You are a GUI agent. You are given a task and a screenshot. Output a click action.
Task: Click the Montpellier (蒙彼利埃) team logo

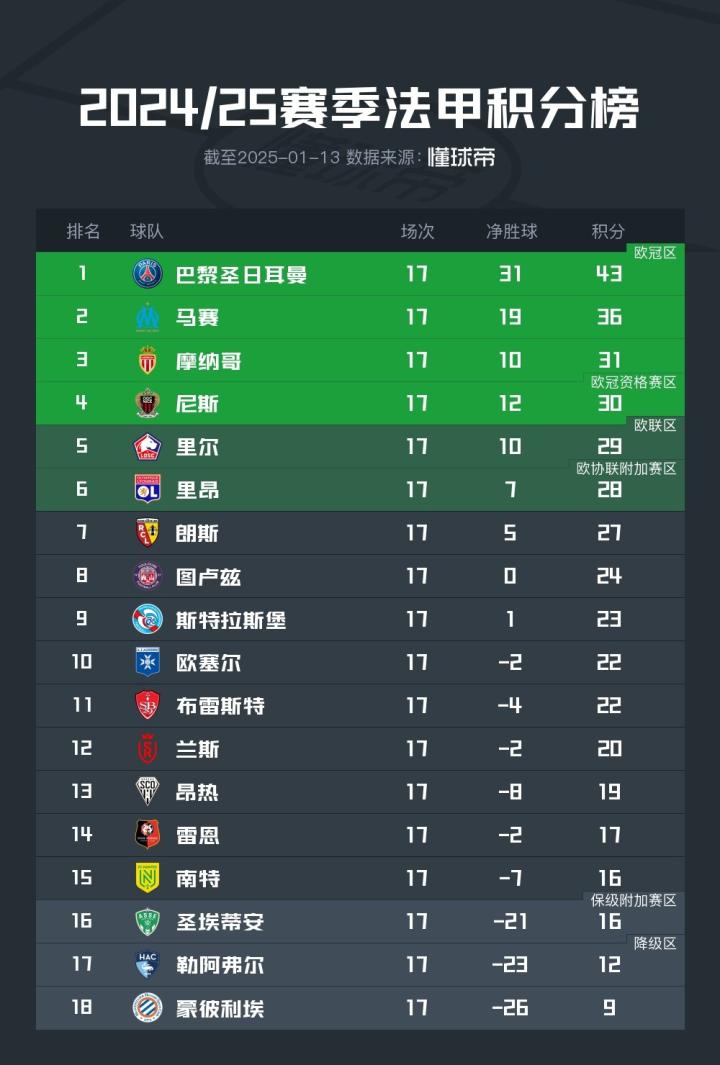(x=148, y=1008)
